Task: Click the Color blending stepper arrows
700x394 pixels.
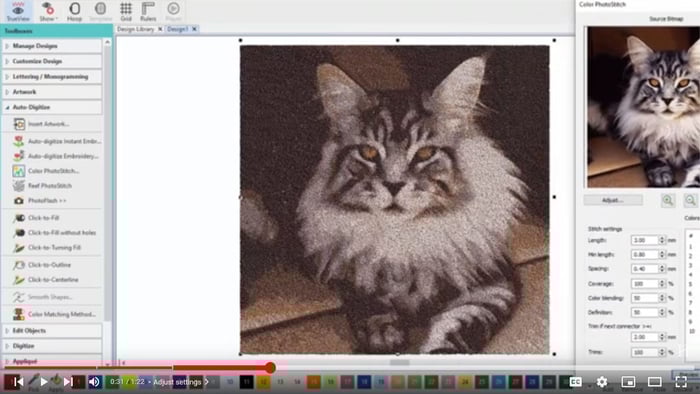Action: 662,298
